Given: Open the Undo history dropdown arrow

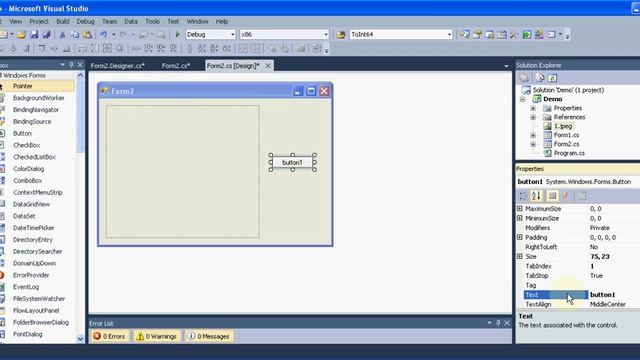Looking at the screenshot, I should pos(113,35).
